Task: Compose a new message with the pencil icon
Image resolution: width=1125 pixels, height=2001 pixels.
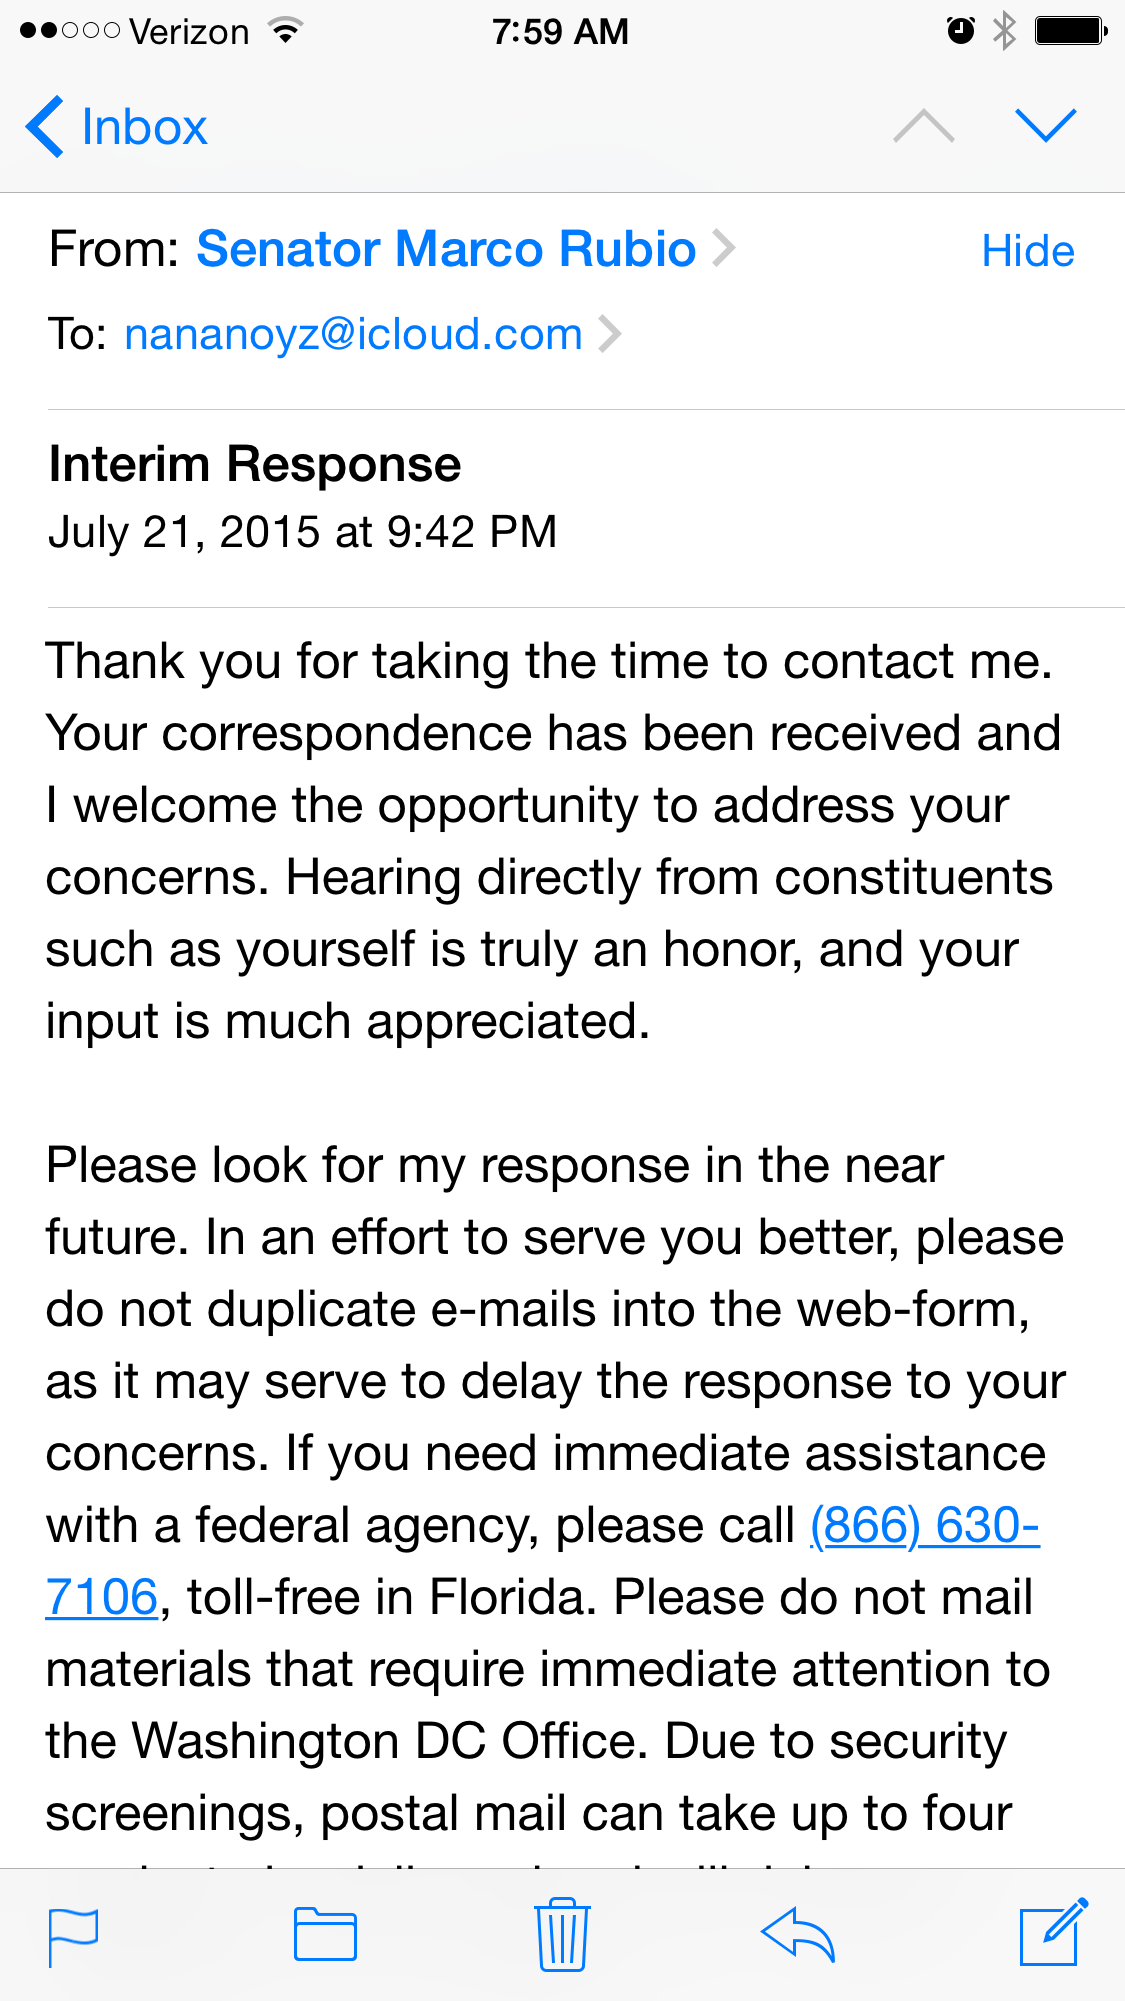Action: 1052,1932
